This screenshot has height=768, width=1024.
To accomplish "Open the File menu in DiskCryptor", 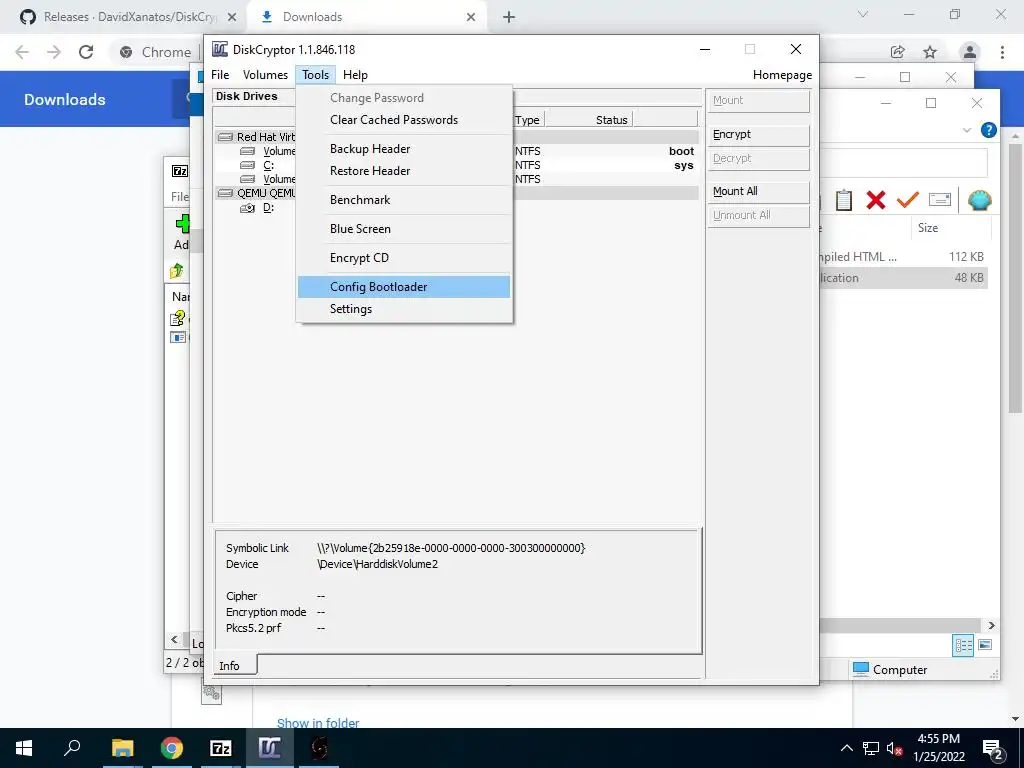I will tap(220, 75).
